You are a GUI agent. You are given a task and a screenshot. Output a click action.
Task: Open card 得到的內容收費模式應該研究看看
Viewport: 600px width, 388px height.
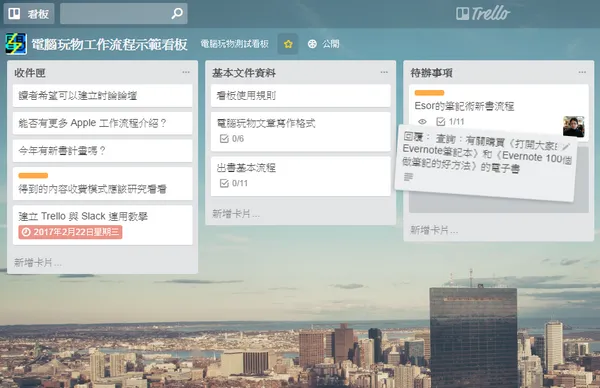pos(103,183)
